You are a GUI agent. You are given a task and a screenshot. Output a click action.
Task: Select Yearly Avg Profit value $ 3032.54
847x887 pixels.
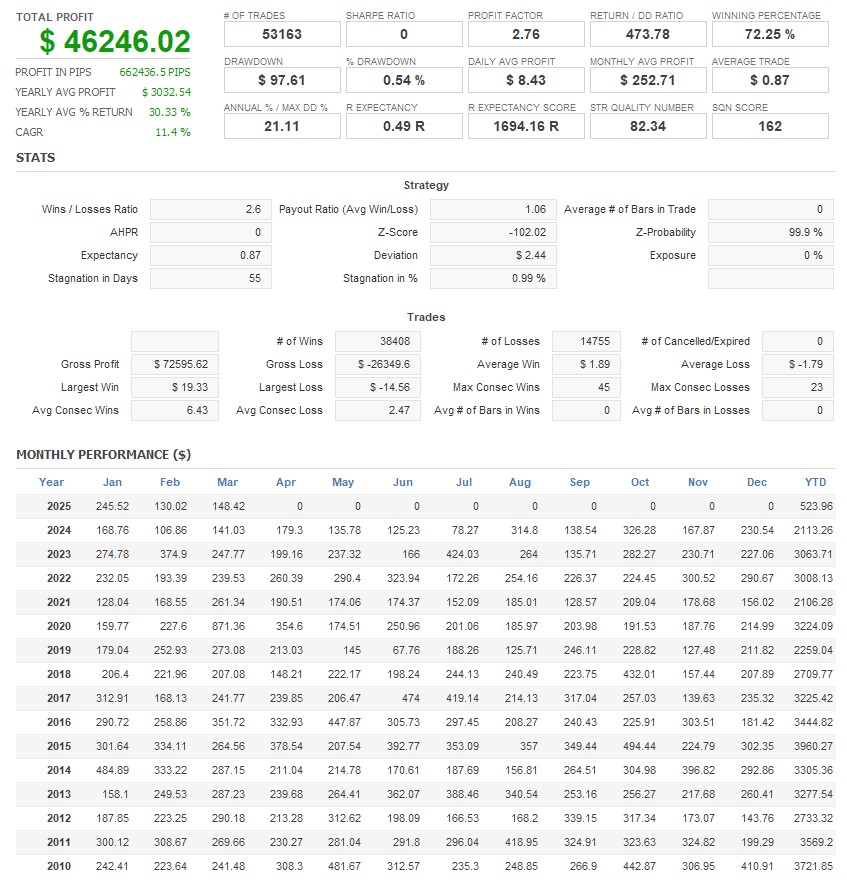[166, 92]
